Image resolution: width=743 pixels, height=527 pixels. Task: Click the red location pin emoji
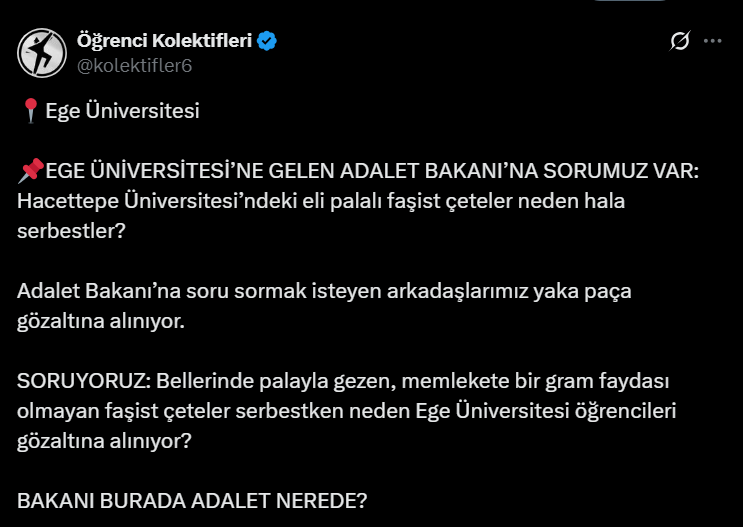point(30,111)
